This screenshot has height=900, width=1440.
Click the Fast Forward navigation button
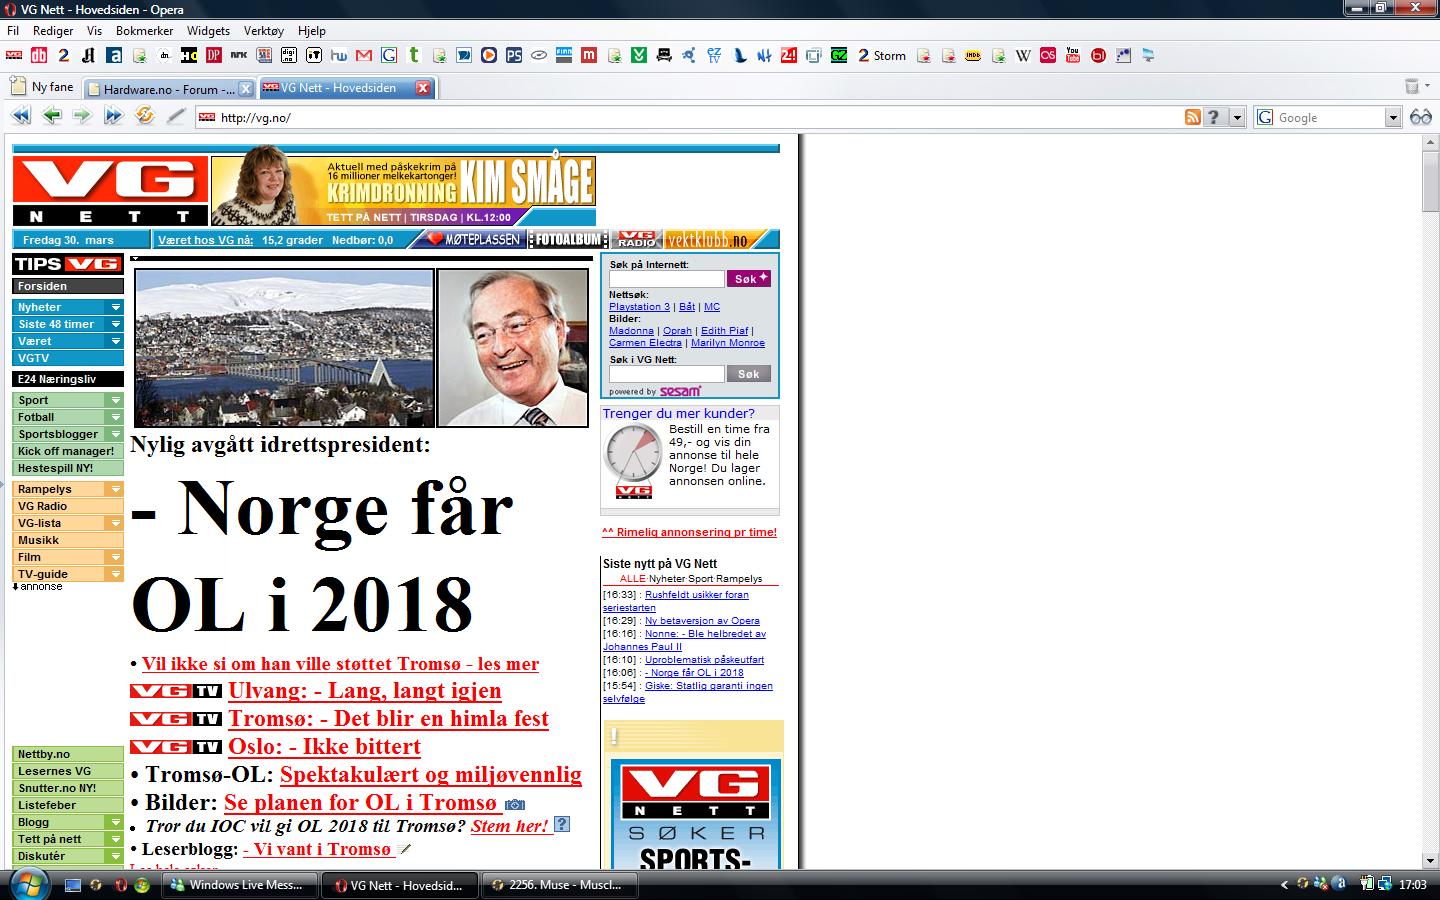[114, 116]
